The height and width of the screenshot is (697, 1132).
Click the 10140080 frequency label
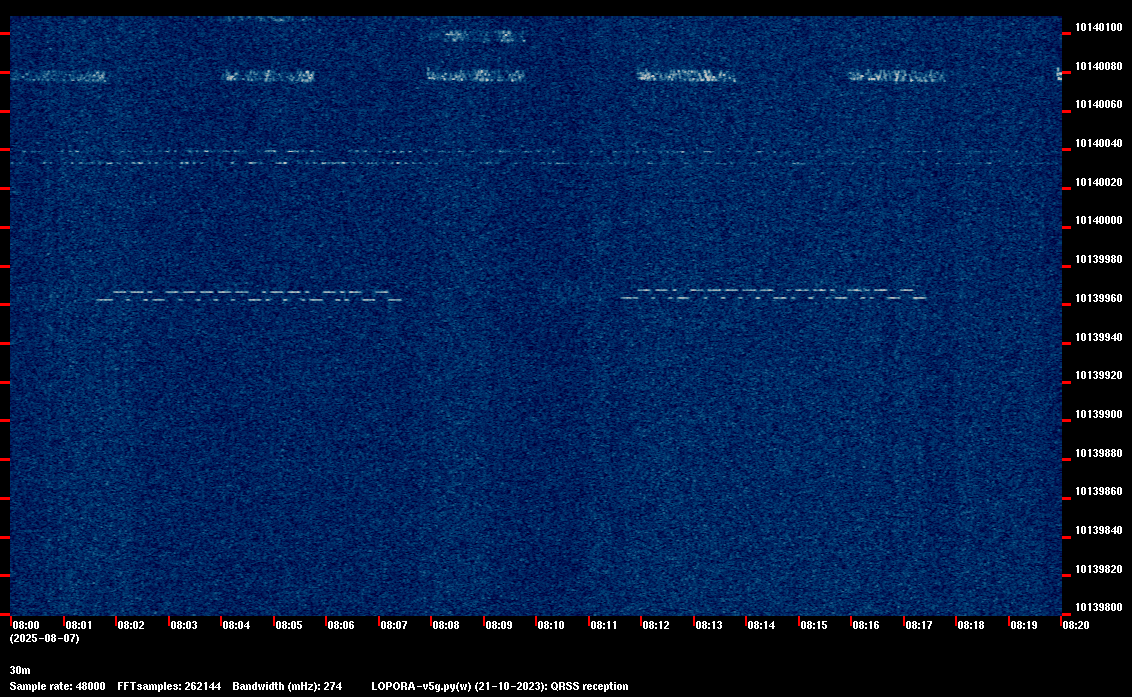pos(1099,66)
